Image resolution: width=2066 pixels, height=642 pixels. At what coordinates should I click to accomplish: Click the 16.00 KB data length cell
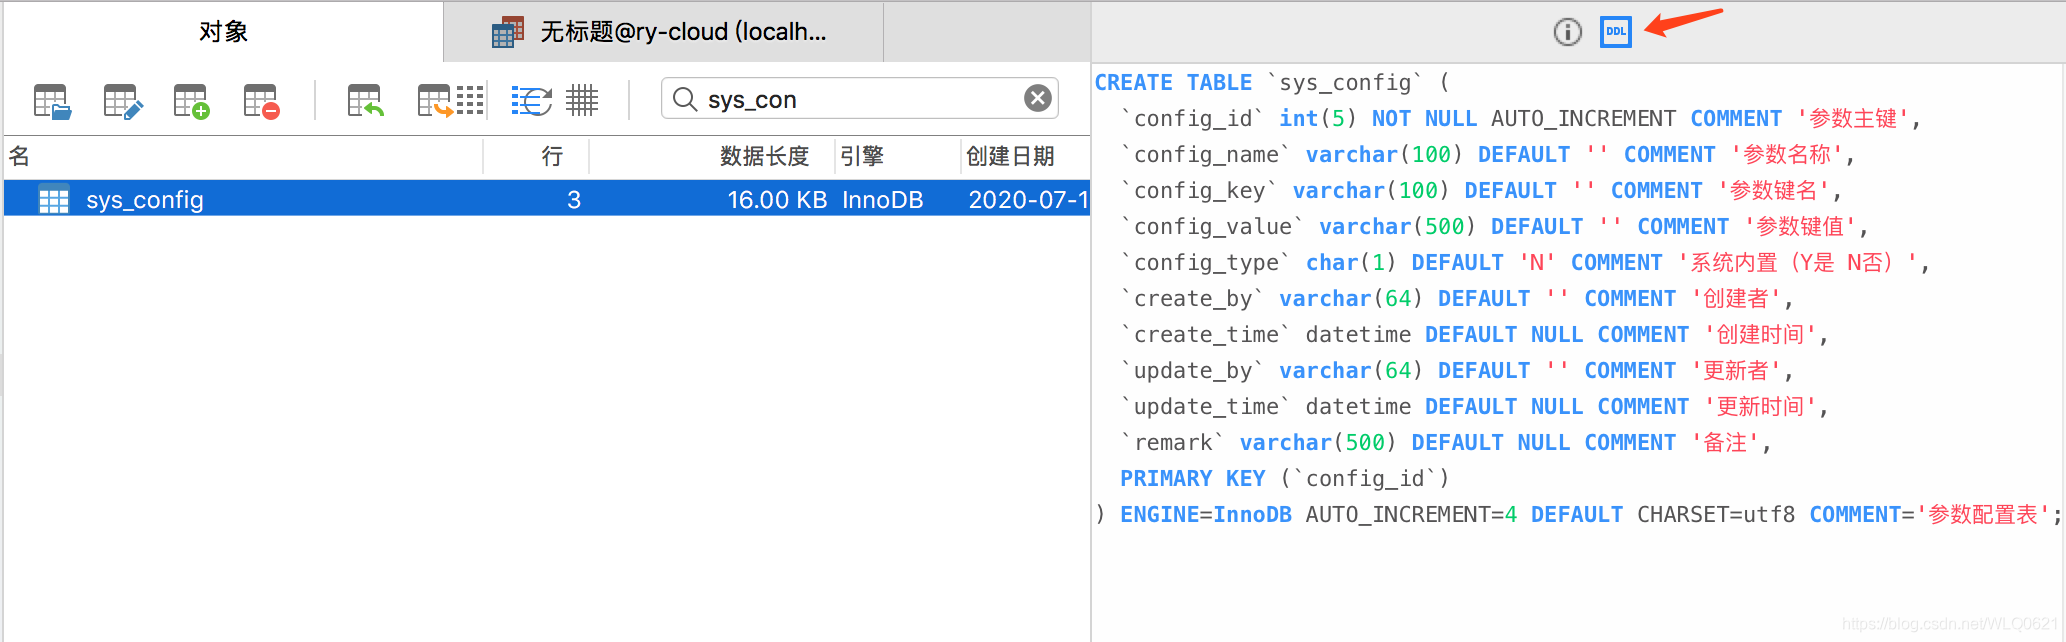[777, 200]
